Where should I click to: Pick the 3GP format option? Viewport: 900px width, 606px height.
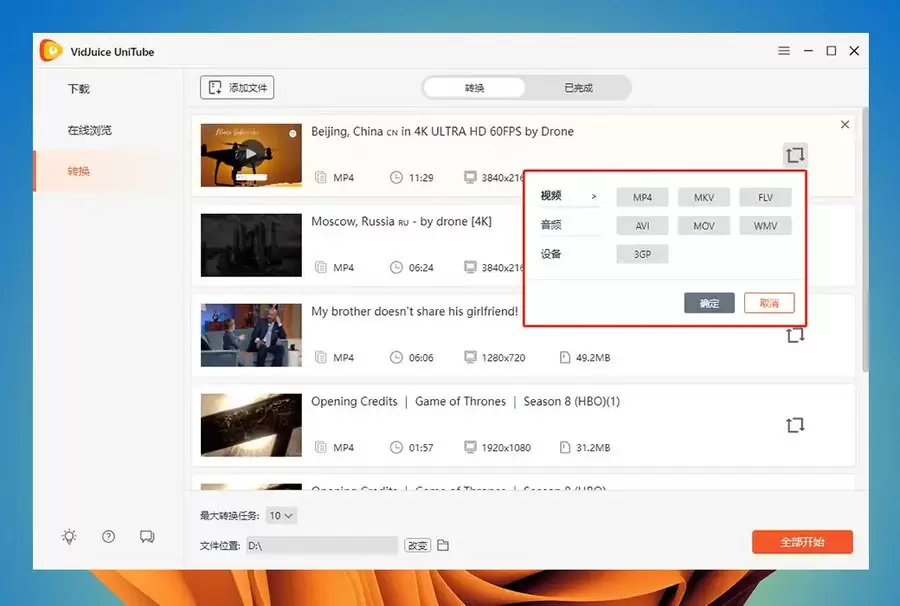(642, 254)
